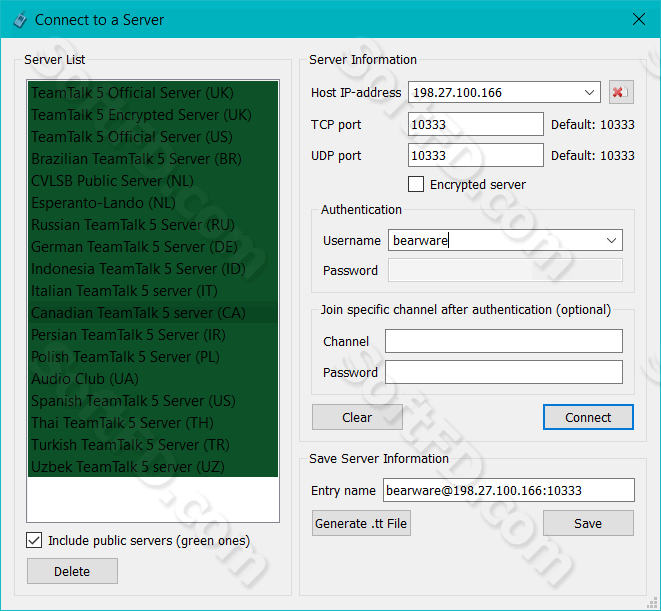Select Brazilian TeamTalk 5 Server (BR)
This screenshot has width=661, height=611.
pos(153,159)
